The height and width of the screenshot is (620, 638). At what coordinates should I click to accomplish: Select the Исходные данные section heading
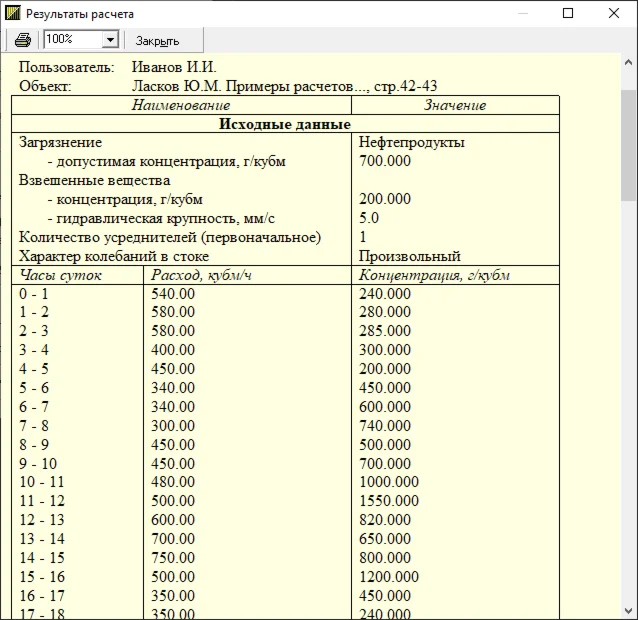285,125
